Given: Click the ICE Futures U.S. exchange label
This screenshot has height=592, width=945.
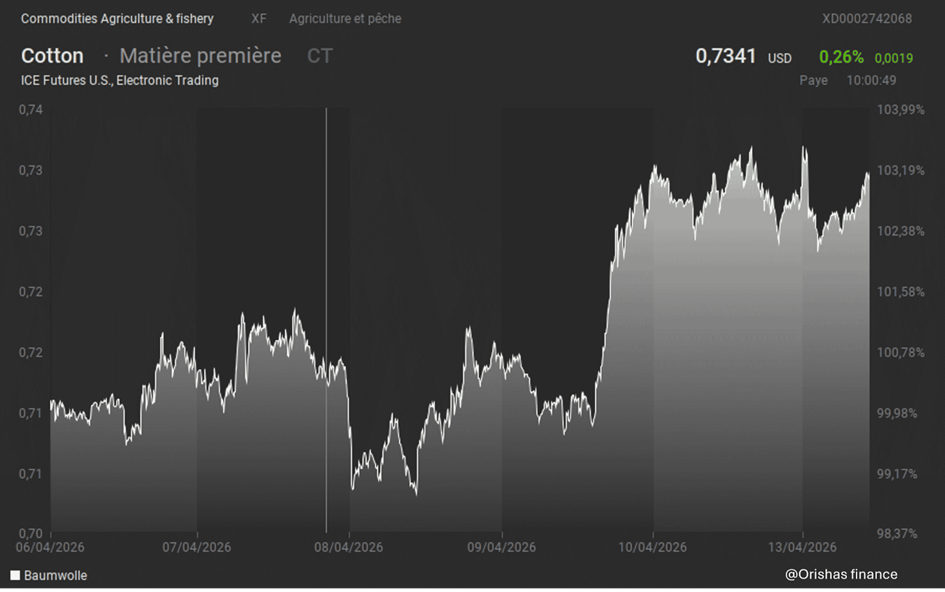Looking at the screenshot, I should click(x=120, y=80).
